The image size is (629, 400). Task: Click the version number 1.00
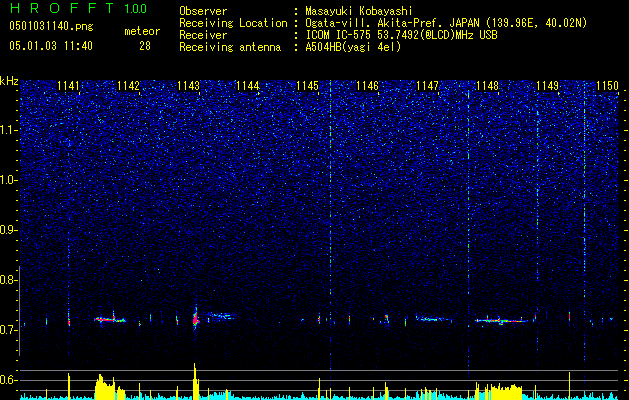coord(136,9)
